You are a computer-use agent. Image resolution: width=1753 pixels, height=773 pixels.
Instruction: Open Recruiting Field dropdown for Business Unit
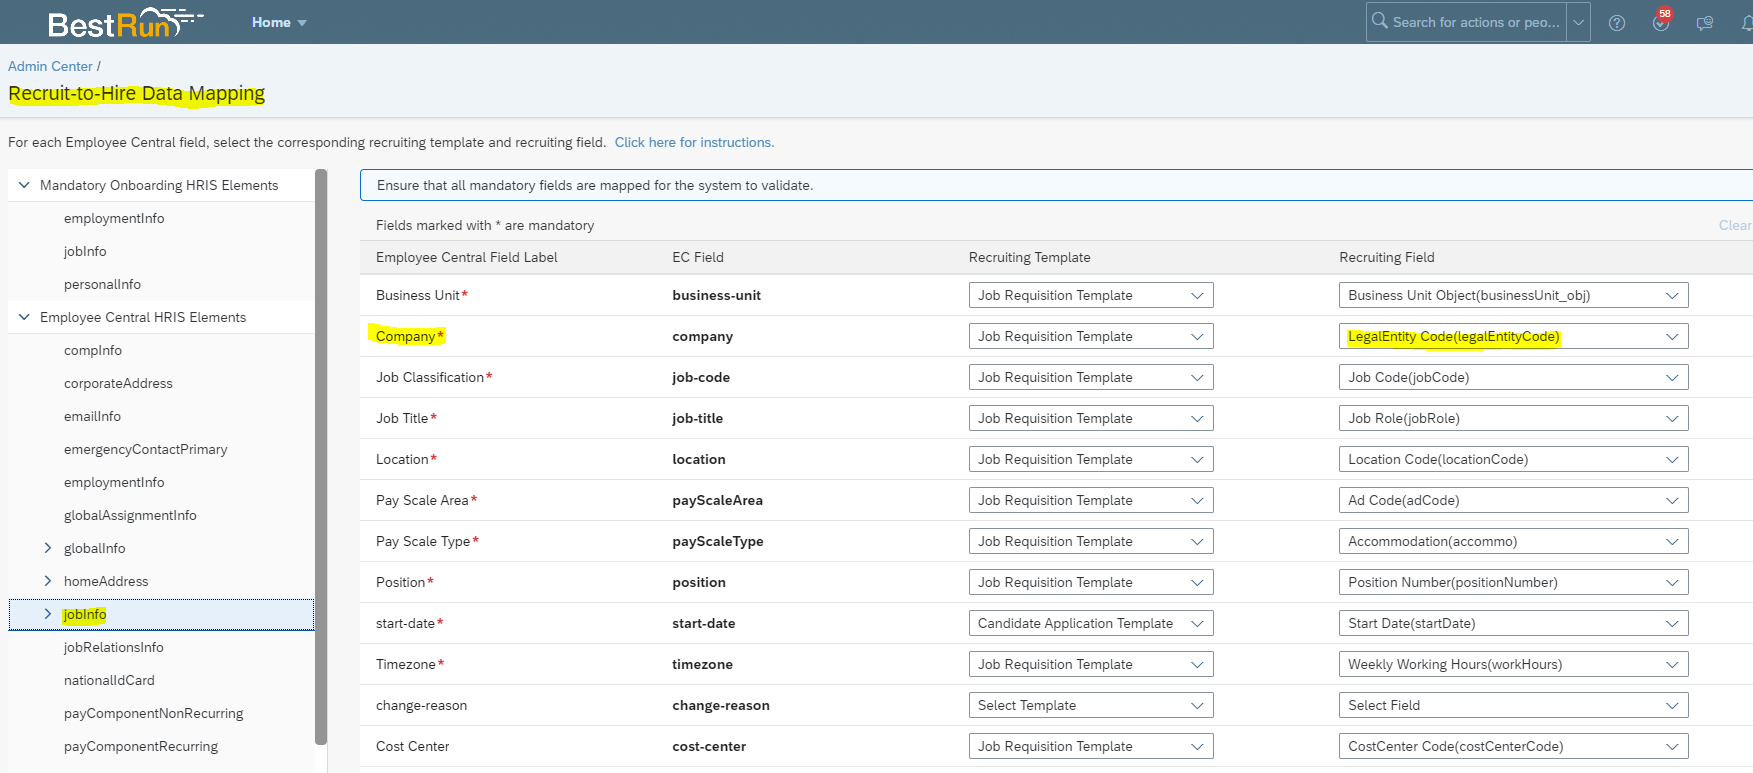click(x=1513, y=295)
